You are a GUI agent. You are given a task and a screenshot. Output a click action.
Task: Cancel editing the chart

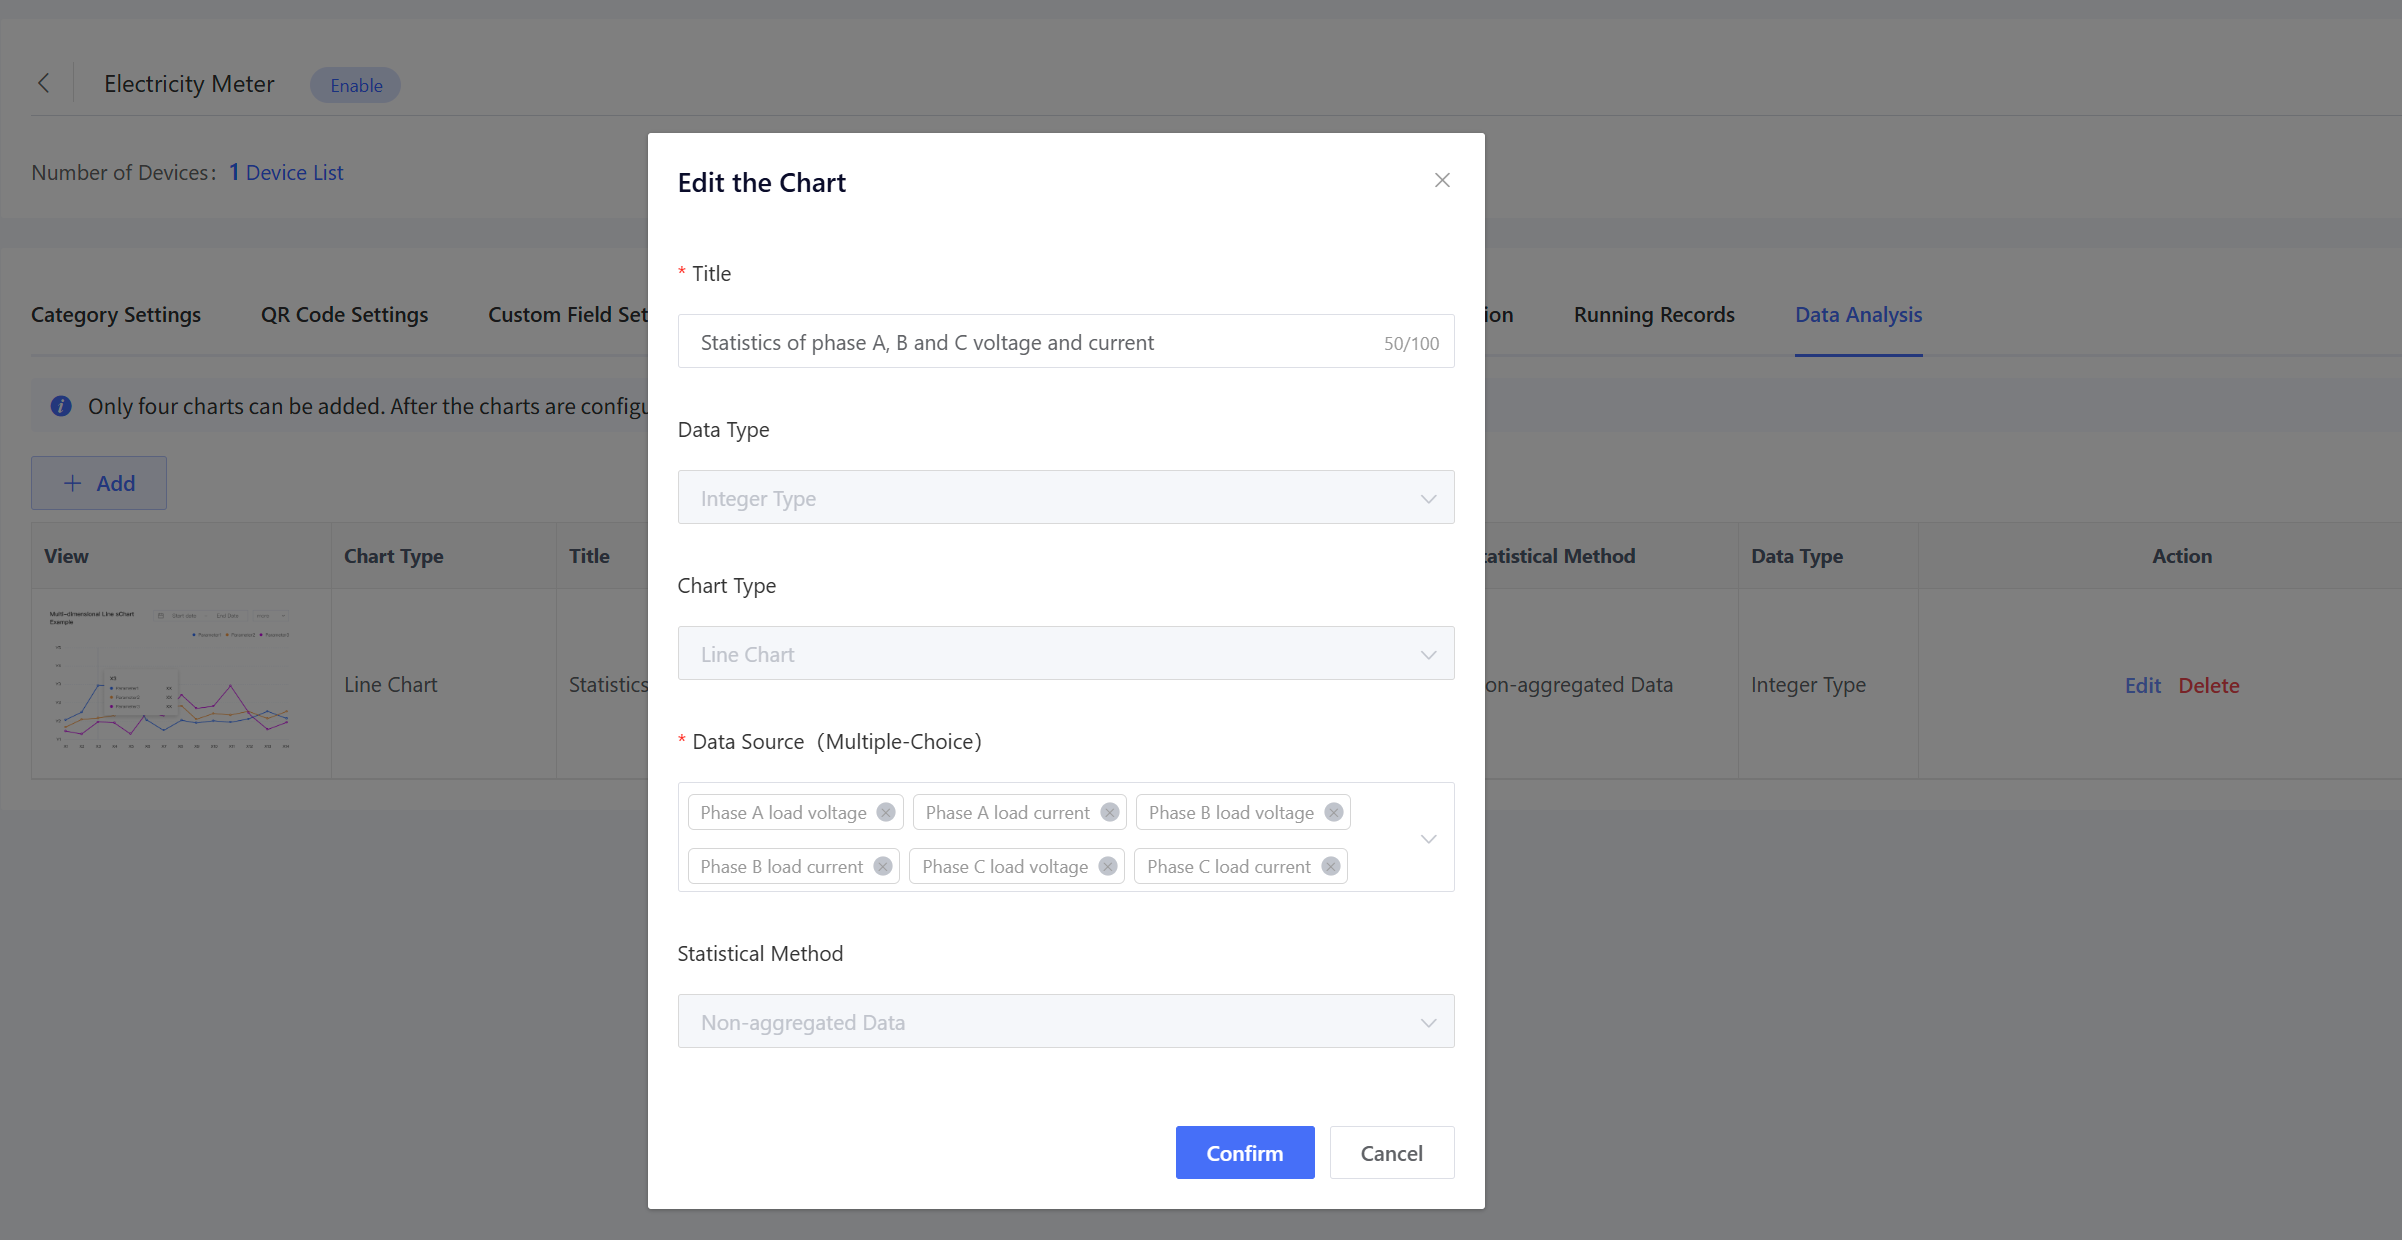pyautogui.click(x=1391, y=1152)
